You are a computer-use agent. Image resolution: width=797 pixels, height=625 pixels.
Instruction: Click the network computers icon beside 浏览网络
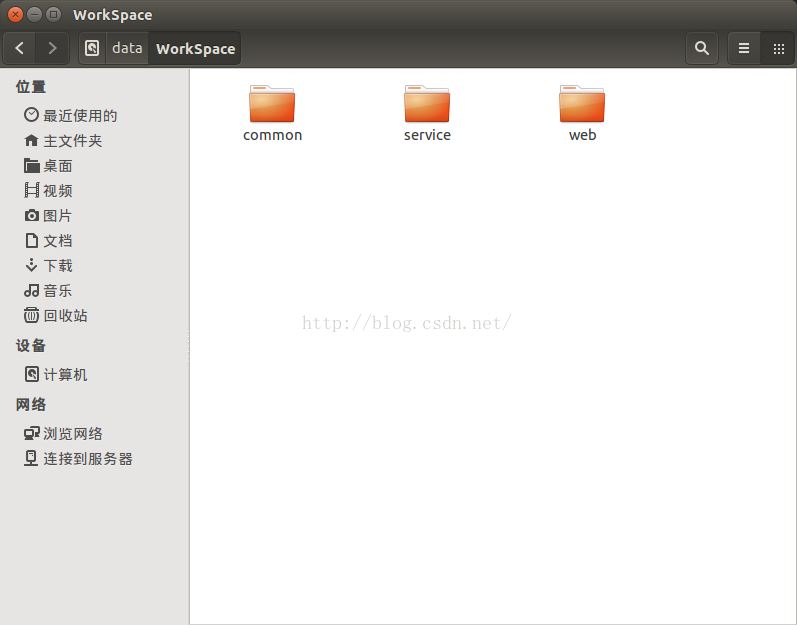pyautogui.click(x=32, y=433)
